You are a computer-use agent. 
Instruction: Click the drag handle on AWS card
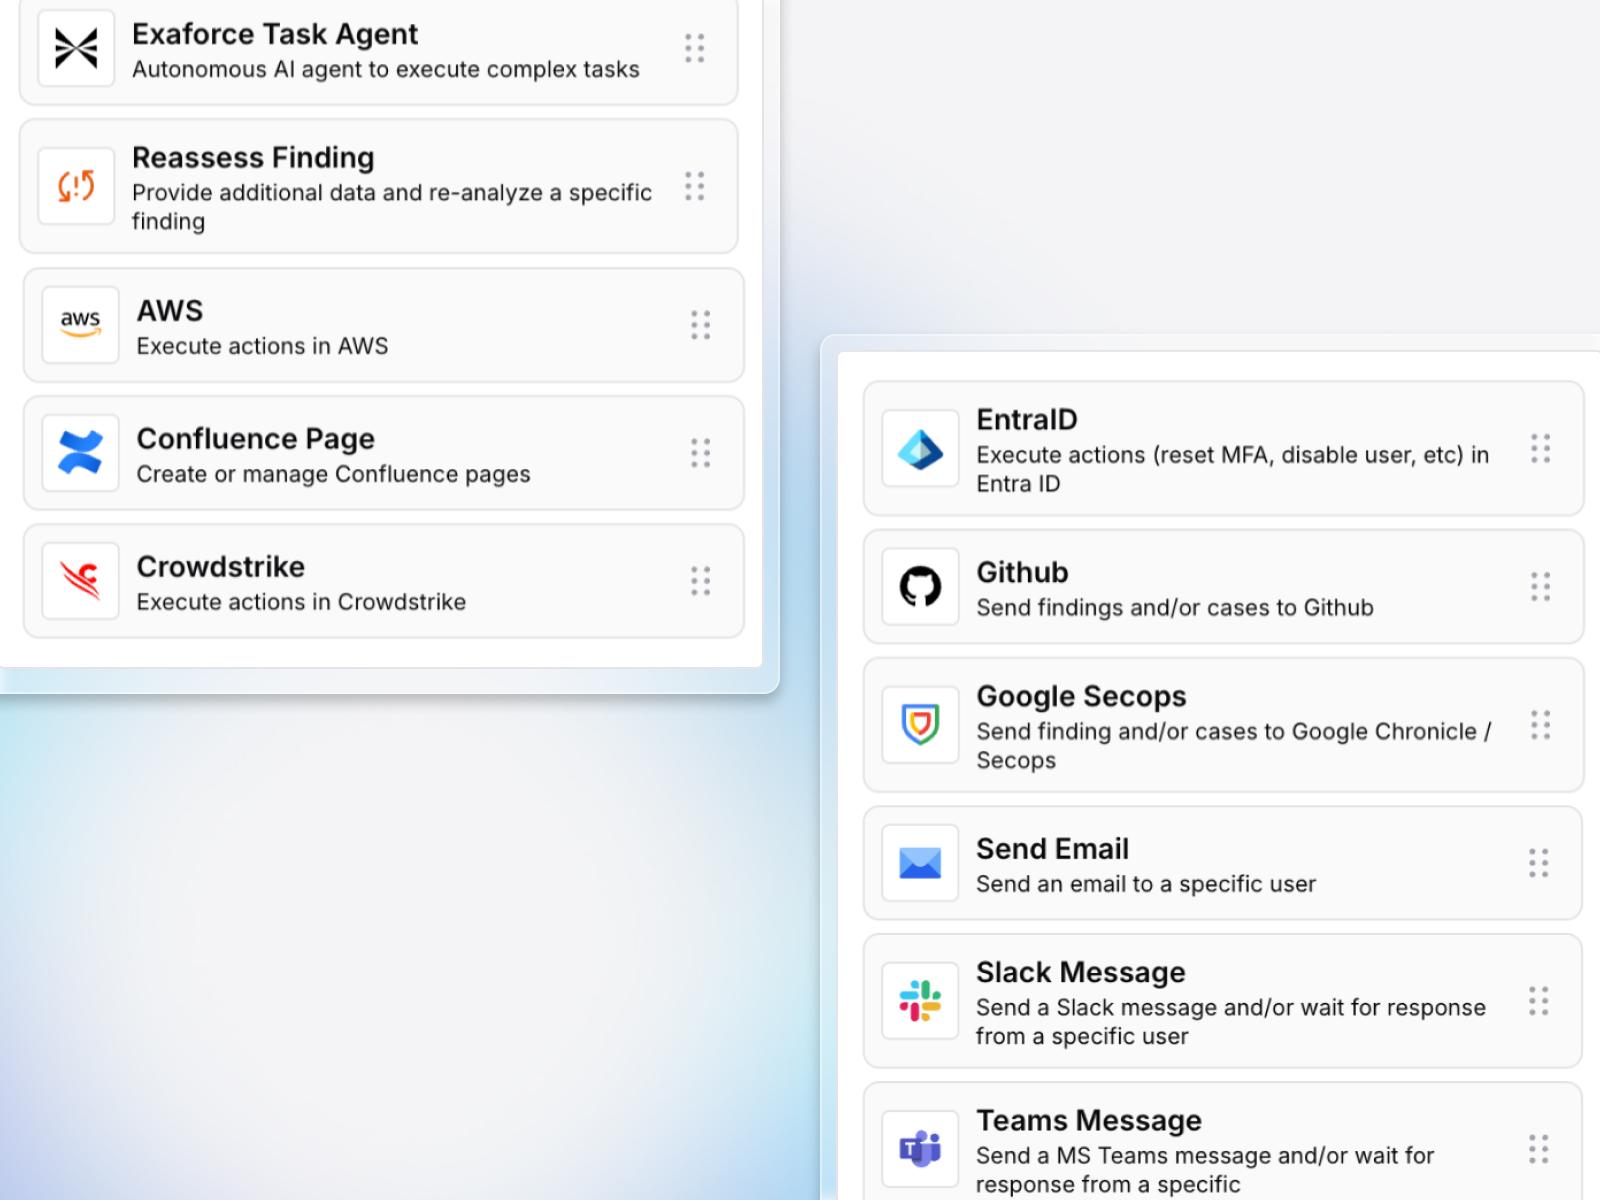701,325
